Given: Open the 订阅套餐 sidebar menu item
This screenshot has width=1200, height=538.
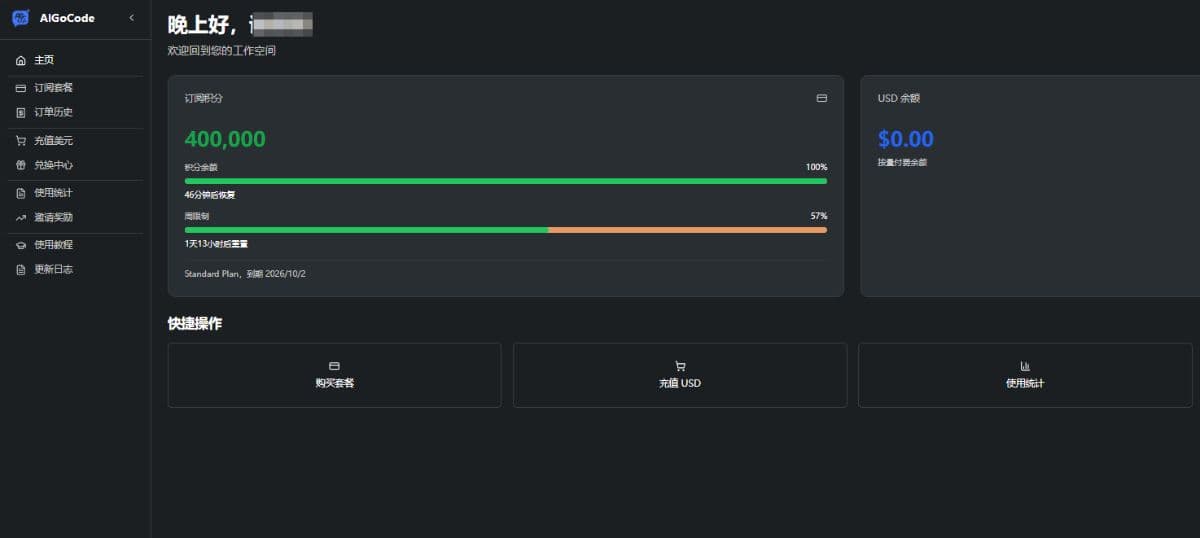Looking at the screenshot, I should [53, 88].
